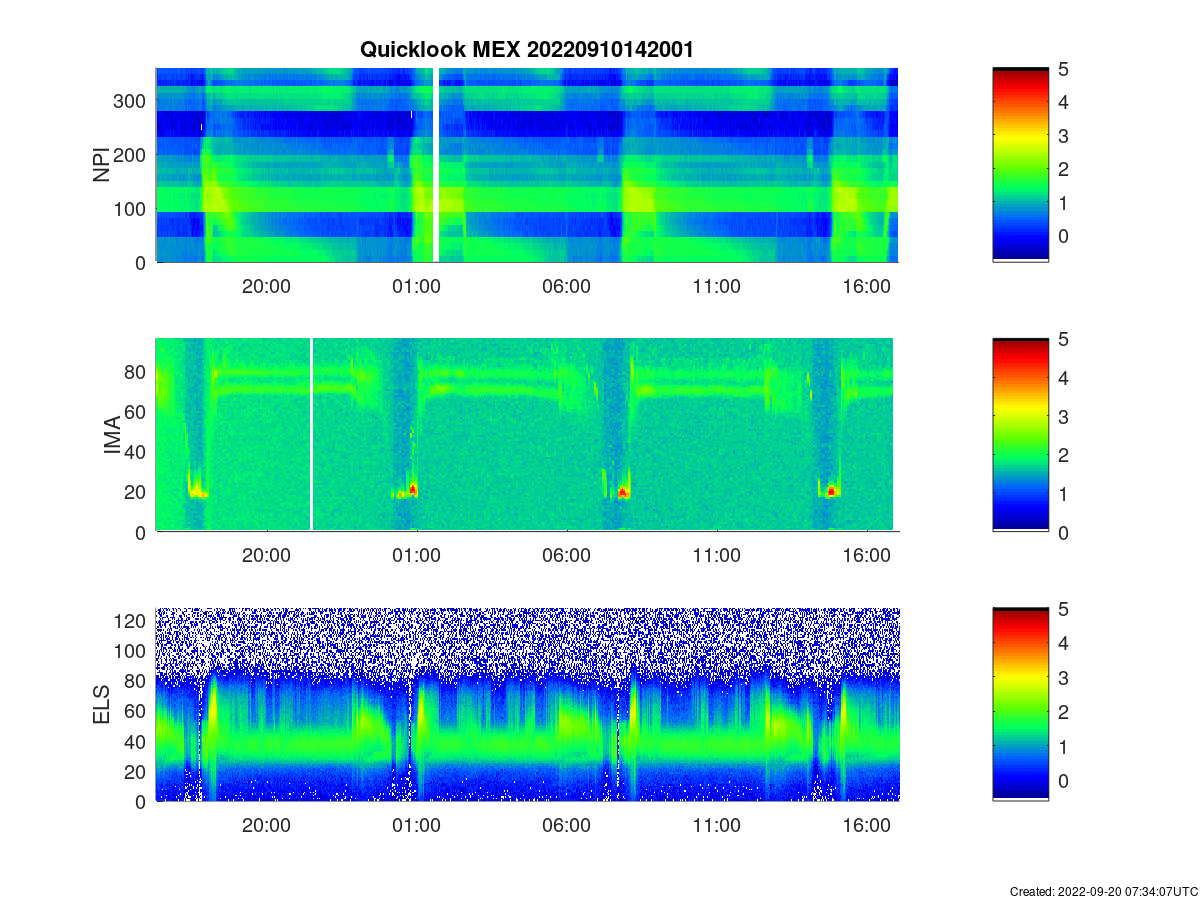Click the IMA panel colorbar
The width and height of the screenshot is (1200, 900).
[x=1021, y=435]
